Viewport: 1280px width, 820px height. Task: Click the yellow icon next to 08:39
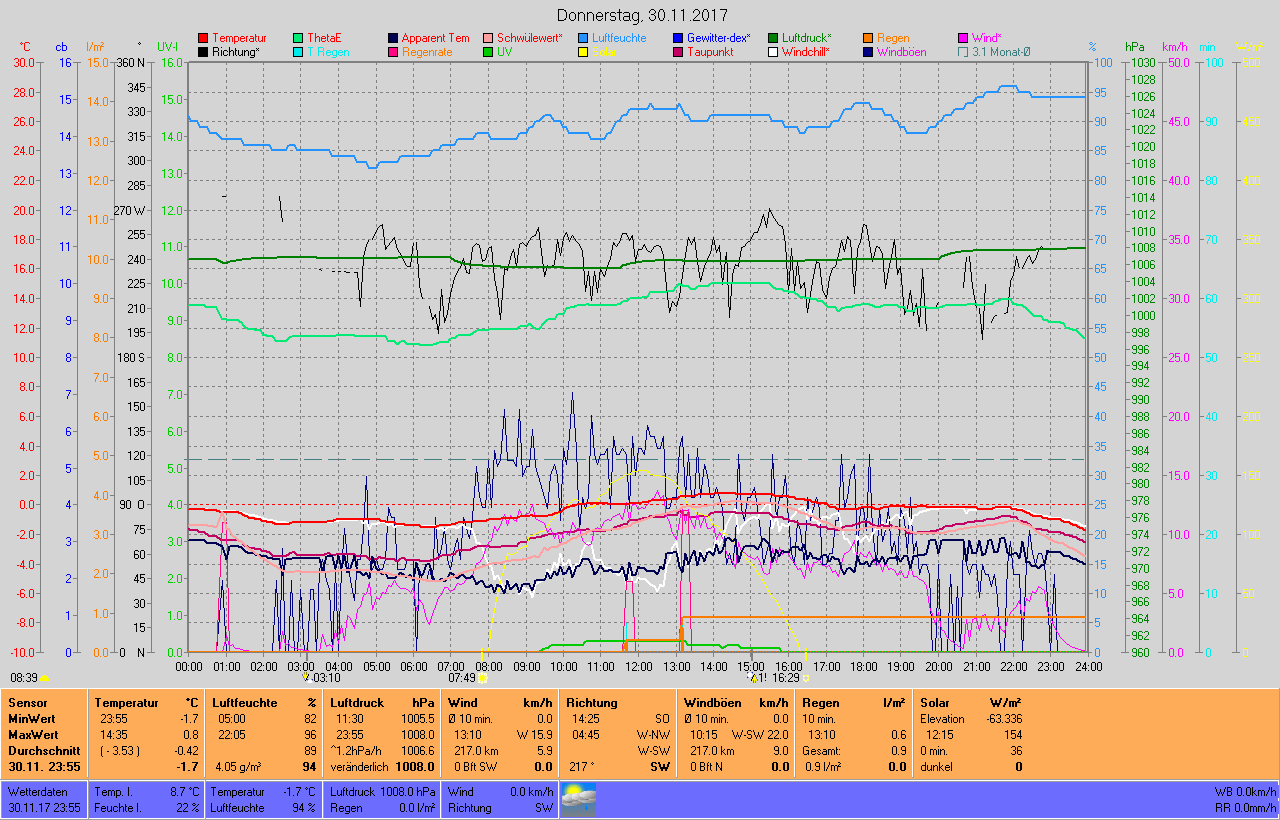[44, 677]
